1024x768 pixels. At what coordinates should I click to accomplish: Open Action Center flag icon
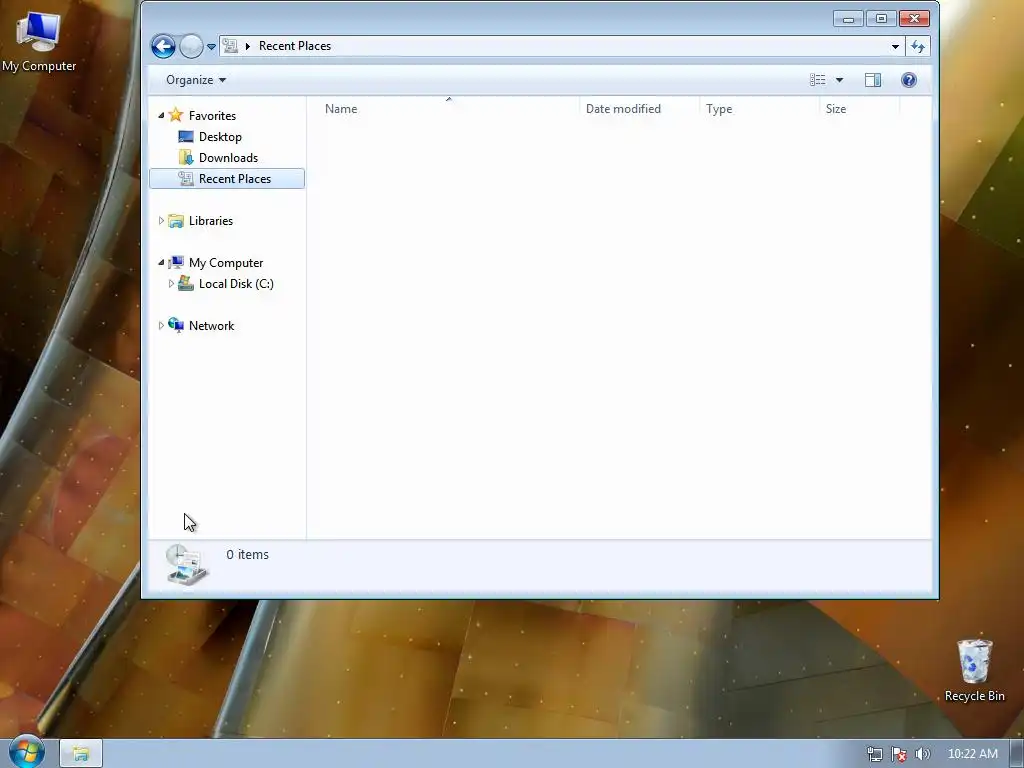pyautogui.click(x=899, y=754)
